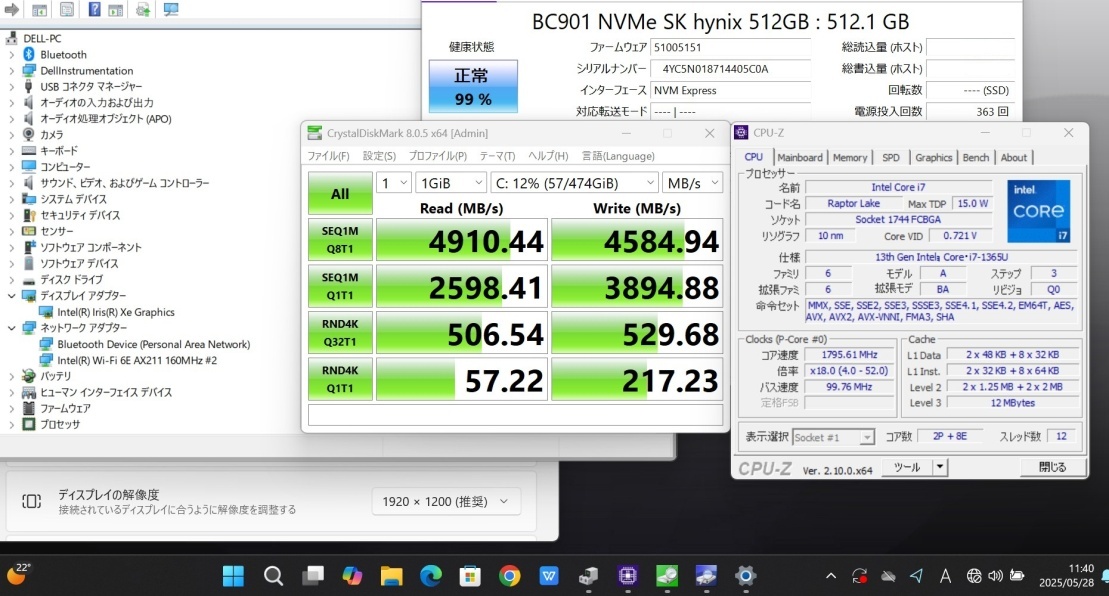Image resolution: width=1109 pixels, height=596 pixels.
Task: Switch to the Mainboard tab in CPU-Z
Action: pyautogui.click(x=800, y=158)
